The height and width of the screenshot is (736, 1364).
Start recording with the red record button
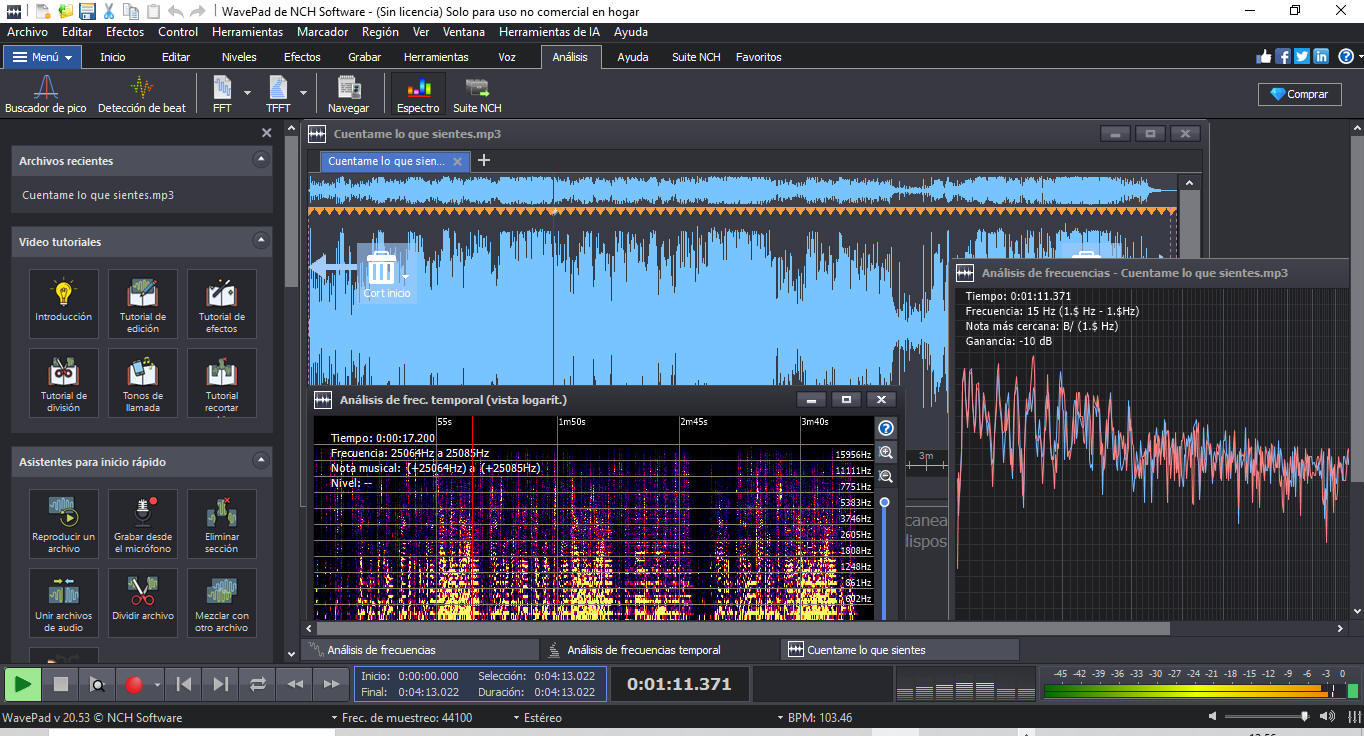coord(138,683)
